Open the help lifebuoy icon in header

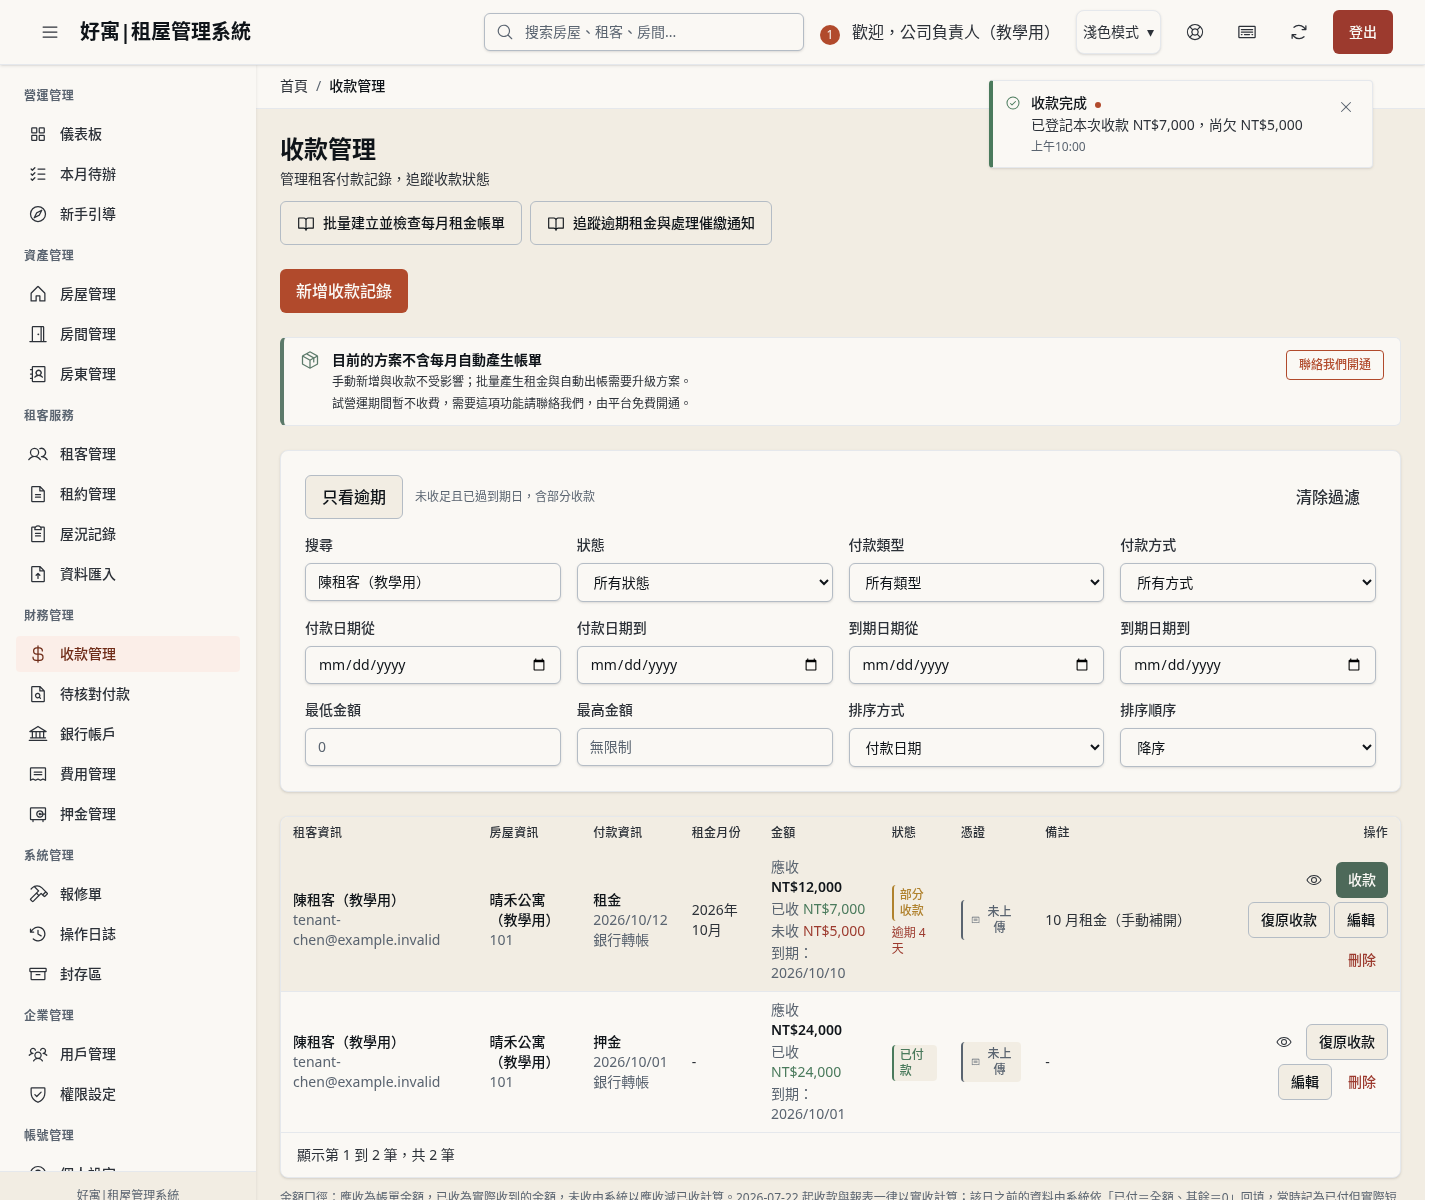pos(1195,32)
